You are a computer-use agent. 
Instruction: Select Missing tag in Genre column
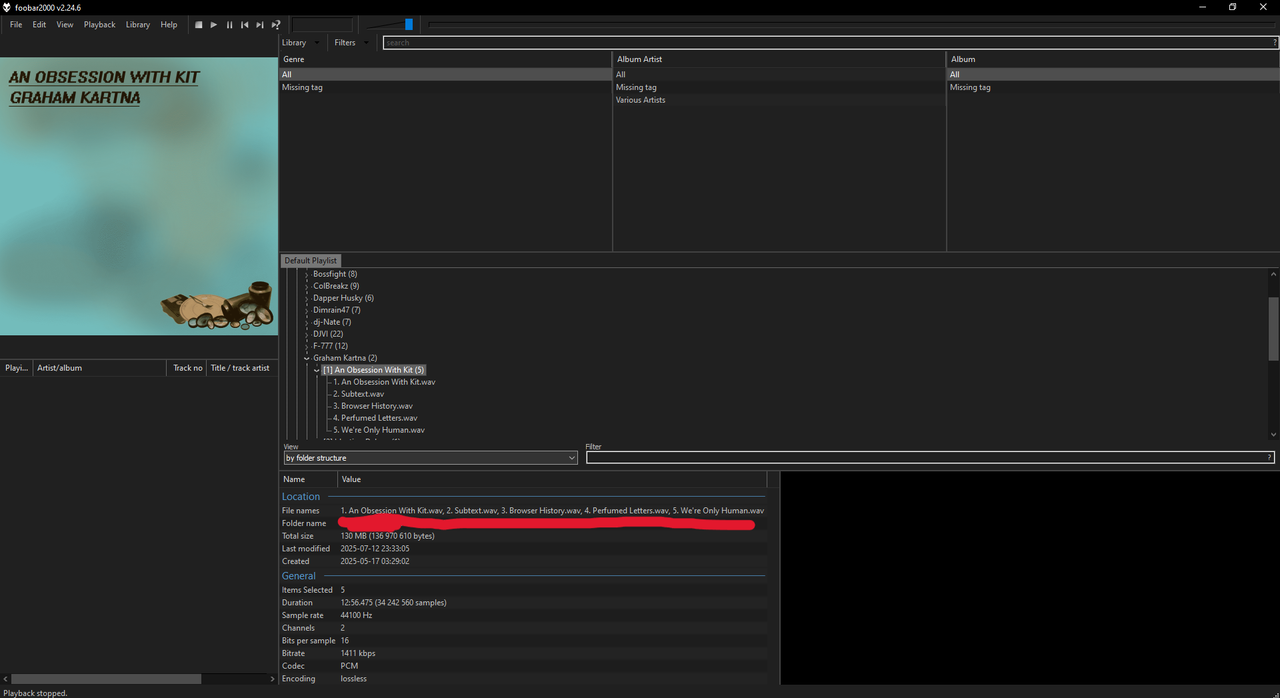pos(445,87)
